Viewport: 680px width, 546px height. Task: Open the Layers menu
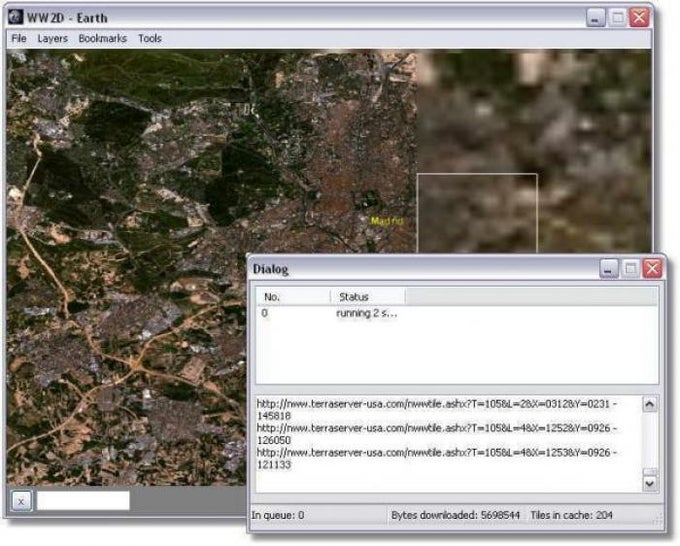pos(52,39)
